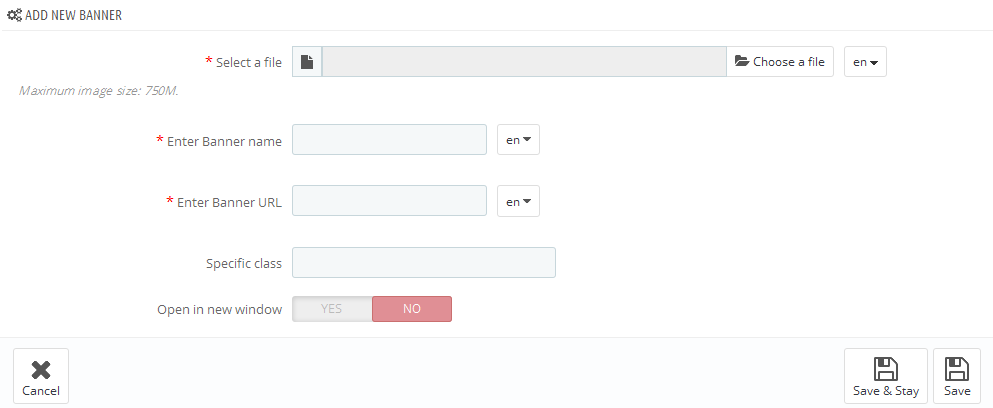Click the Select a file label
Screen dimensions: 993x408
click(249, 62)
